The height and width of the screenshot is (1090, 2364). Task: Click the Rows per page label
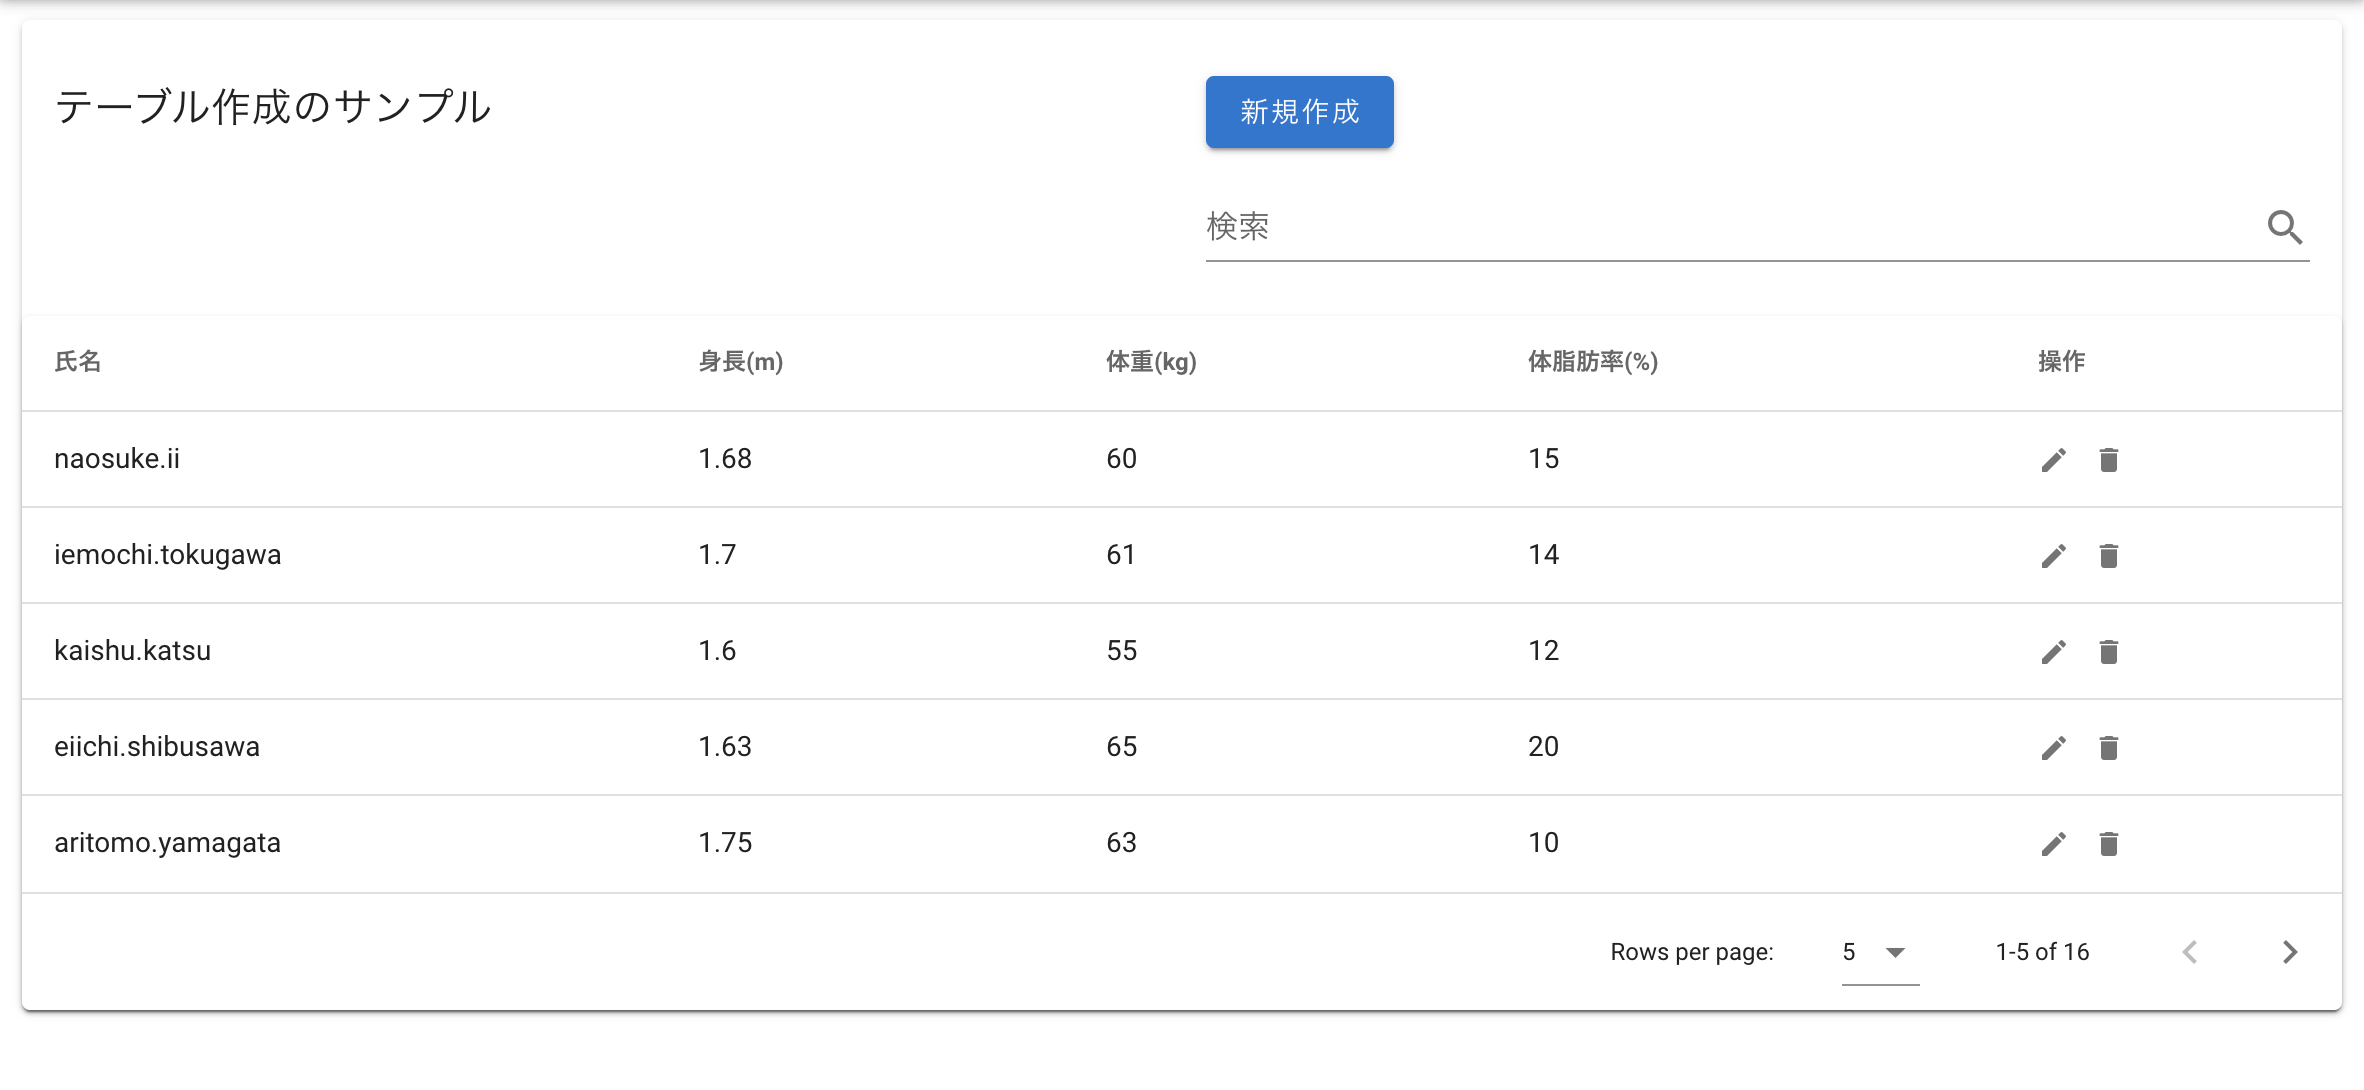click(x=1692, y=952)
